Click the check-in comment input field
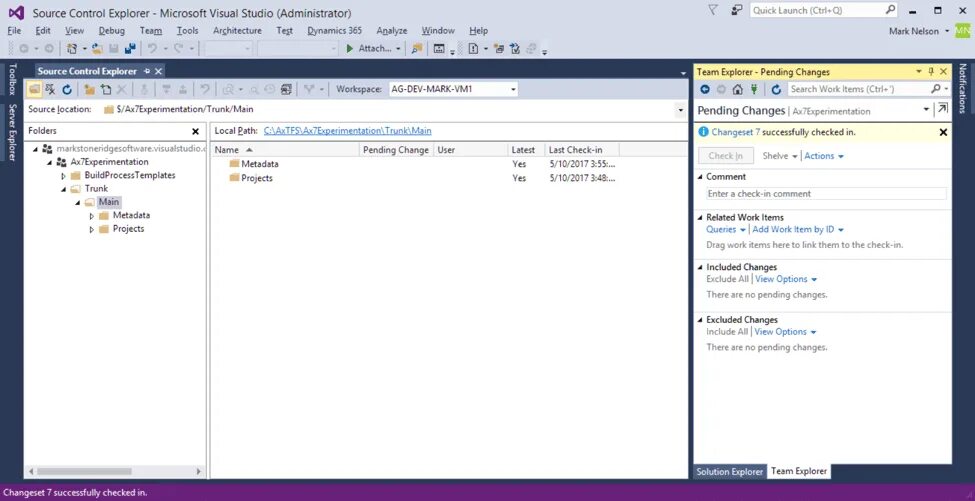Viewport: 975px width, 501px height. (826, 194)
